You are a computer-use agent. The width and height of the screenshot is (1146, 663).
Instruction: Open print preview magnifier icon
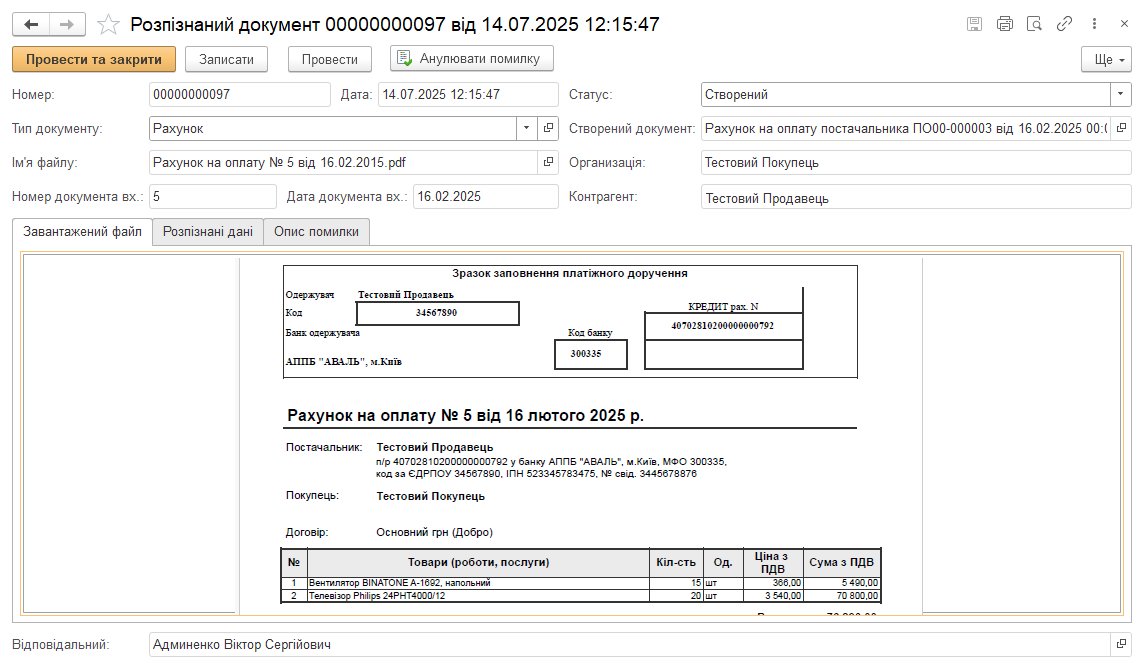tap(1035, 24)
